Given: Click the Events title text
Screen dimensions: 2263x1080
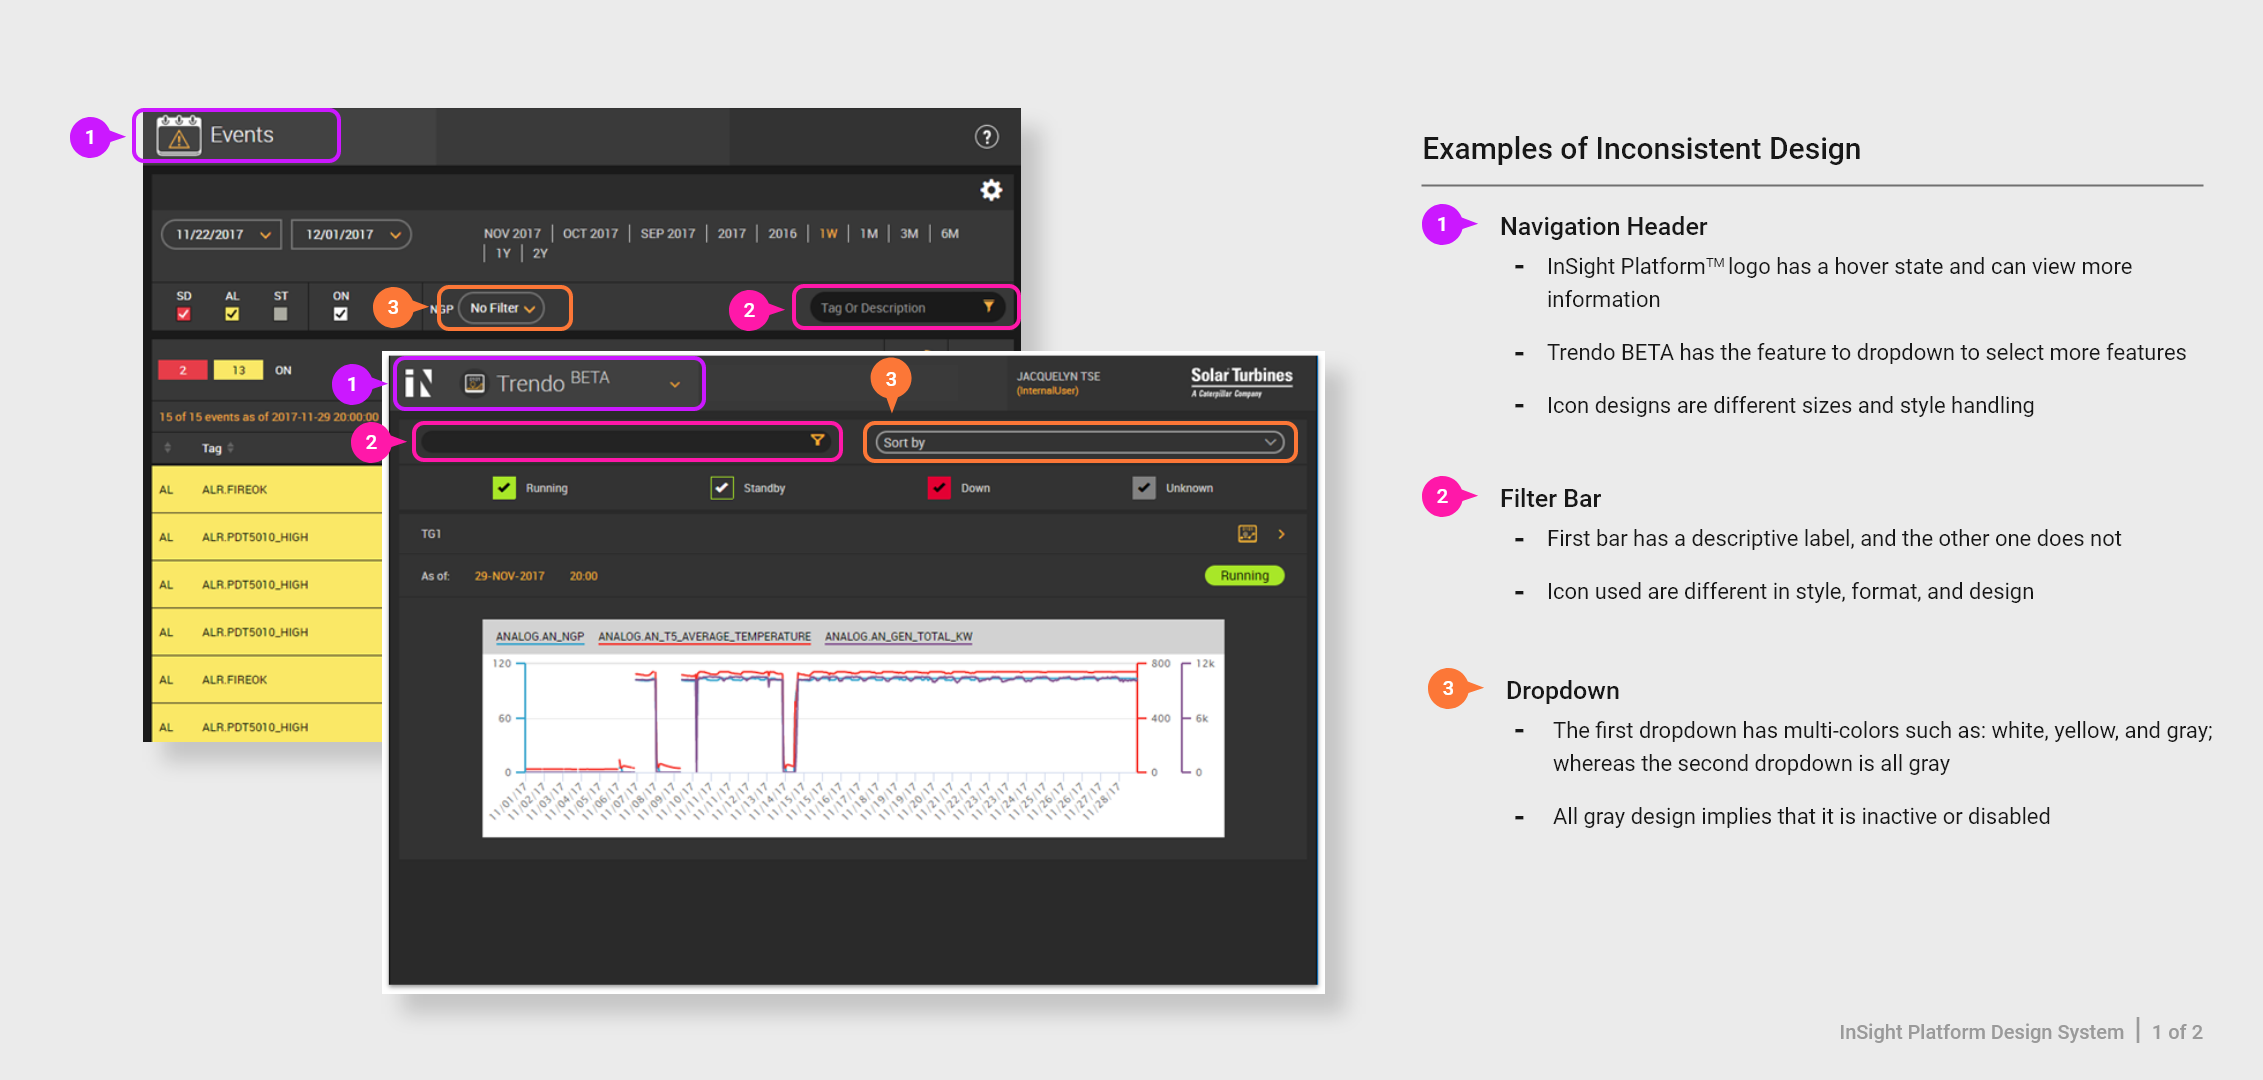Looking at the screenshot, I should click(x=242, y=135).
